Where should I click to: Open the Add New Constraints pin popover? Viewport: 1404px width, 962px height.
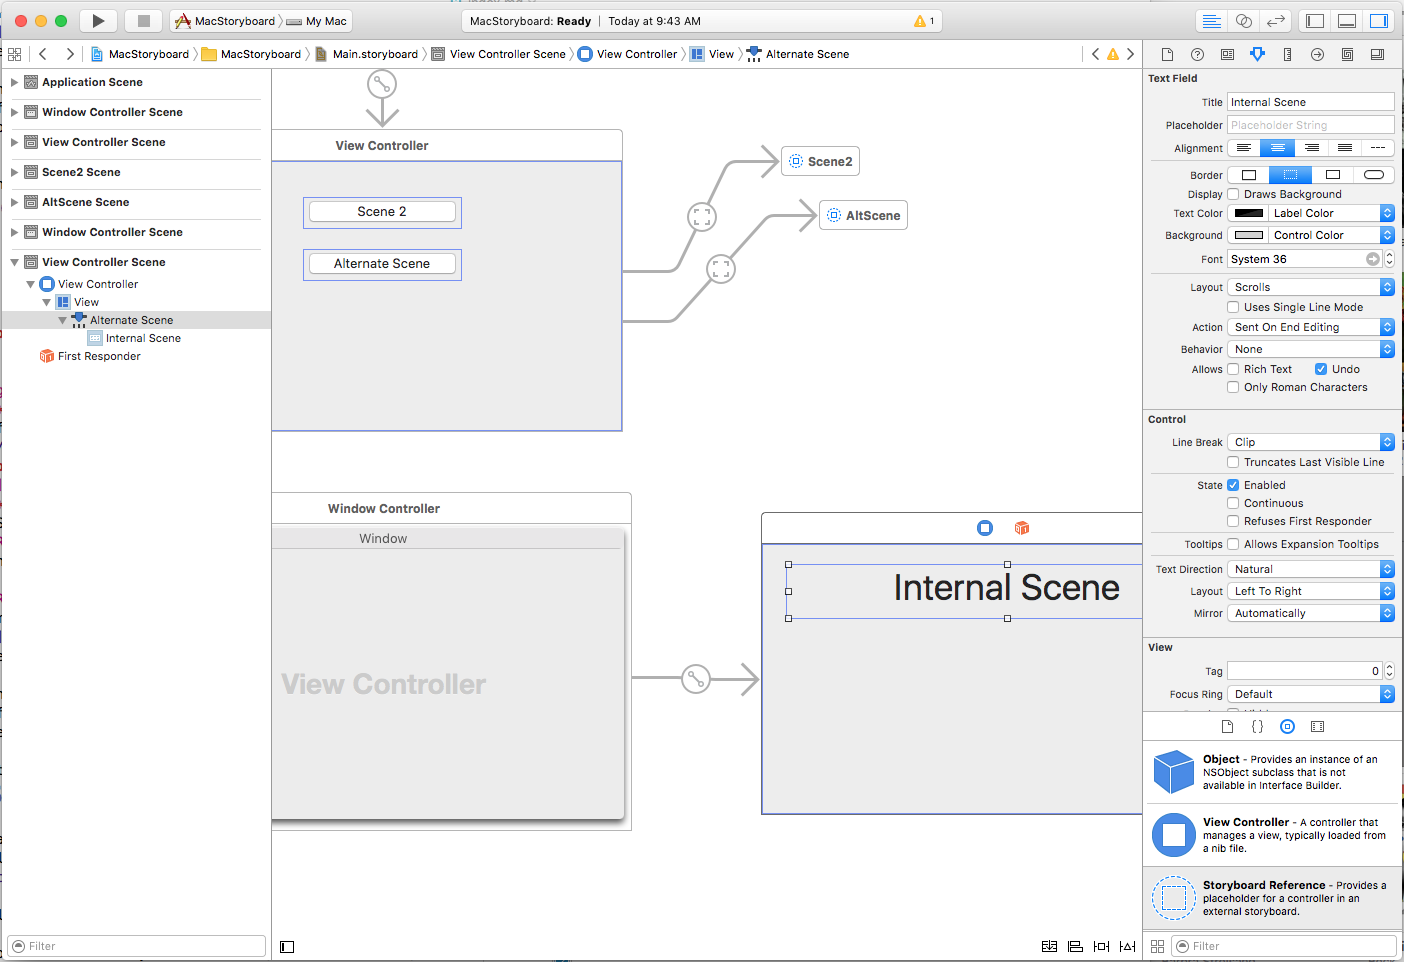1101,946
